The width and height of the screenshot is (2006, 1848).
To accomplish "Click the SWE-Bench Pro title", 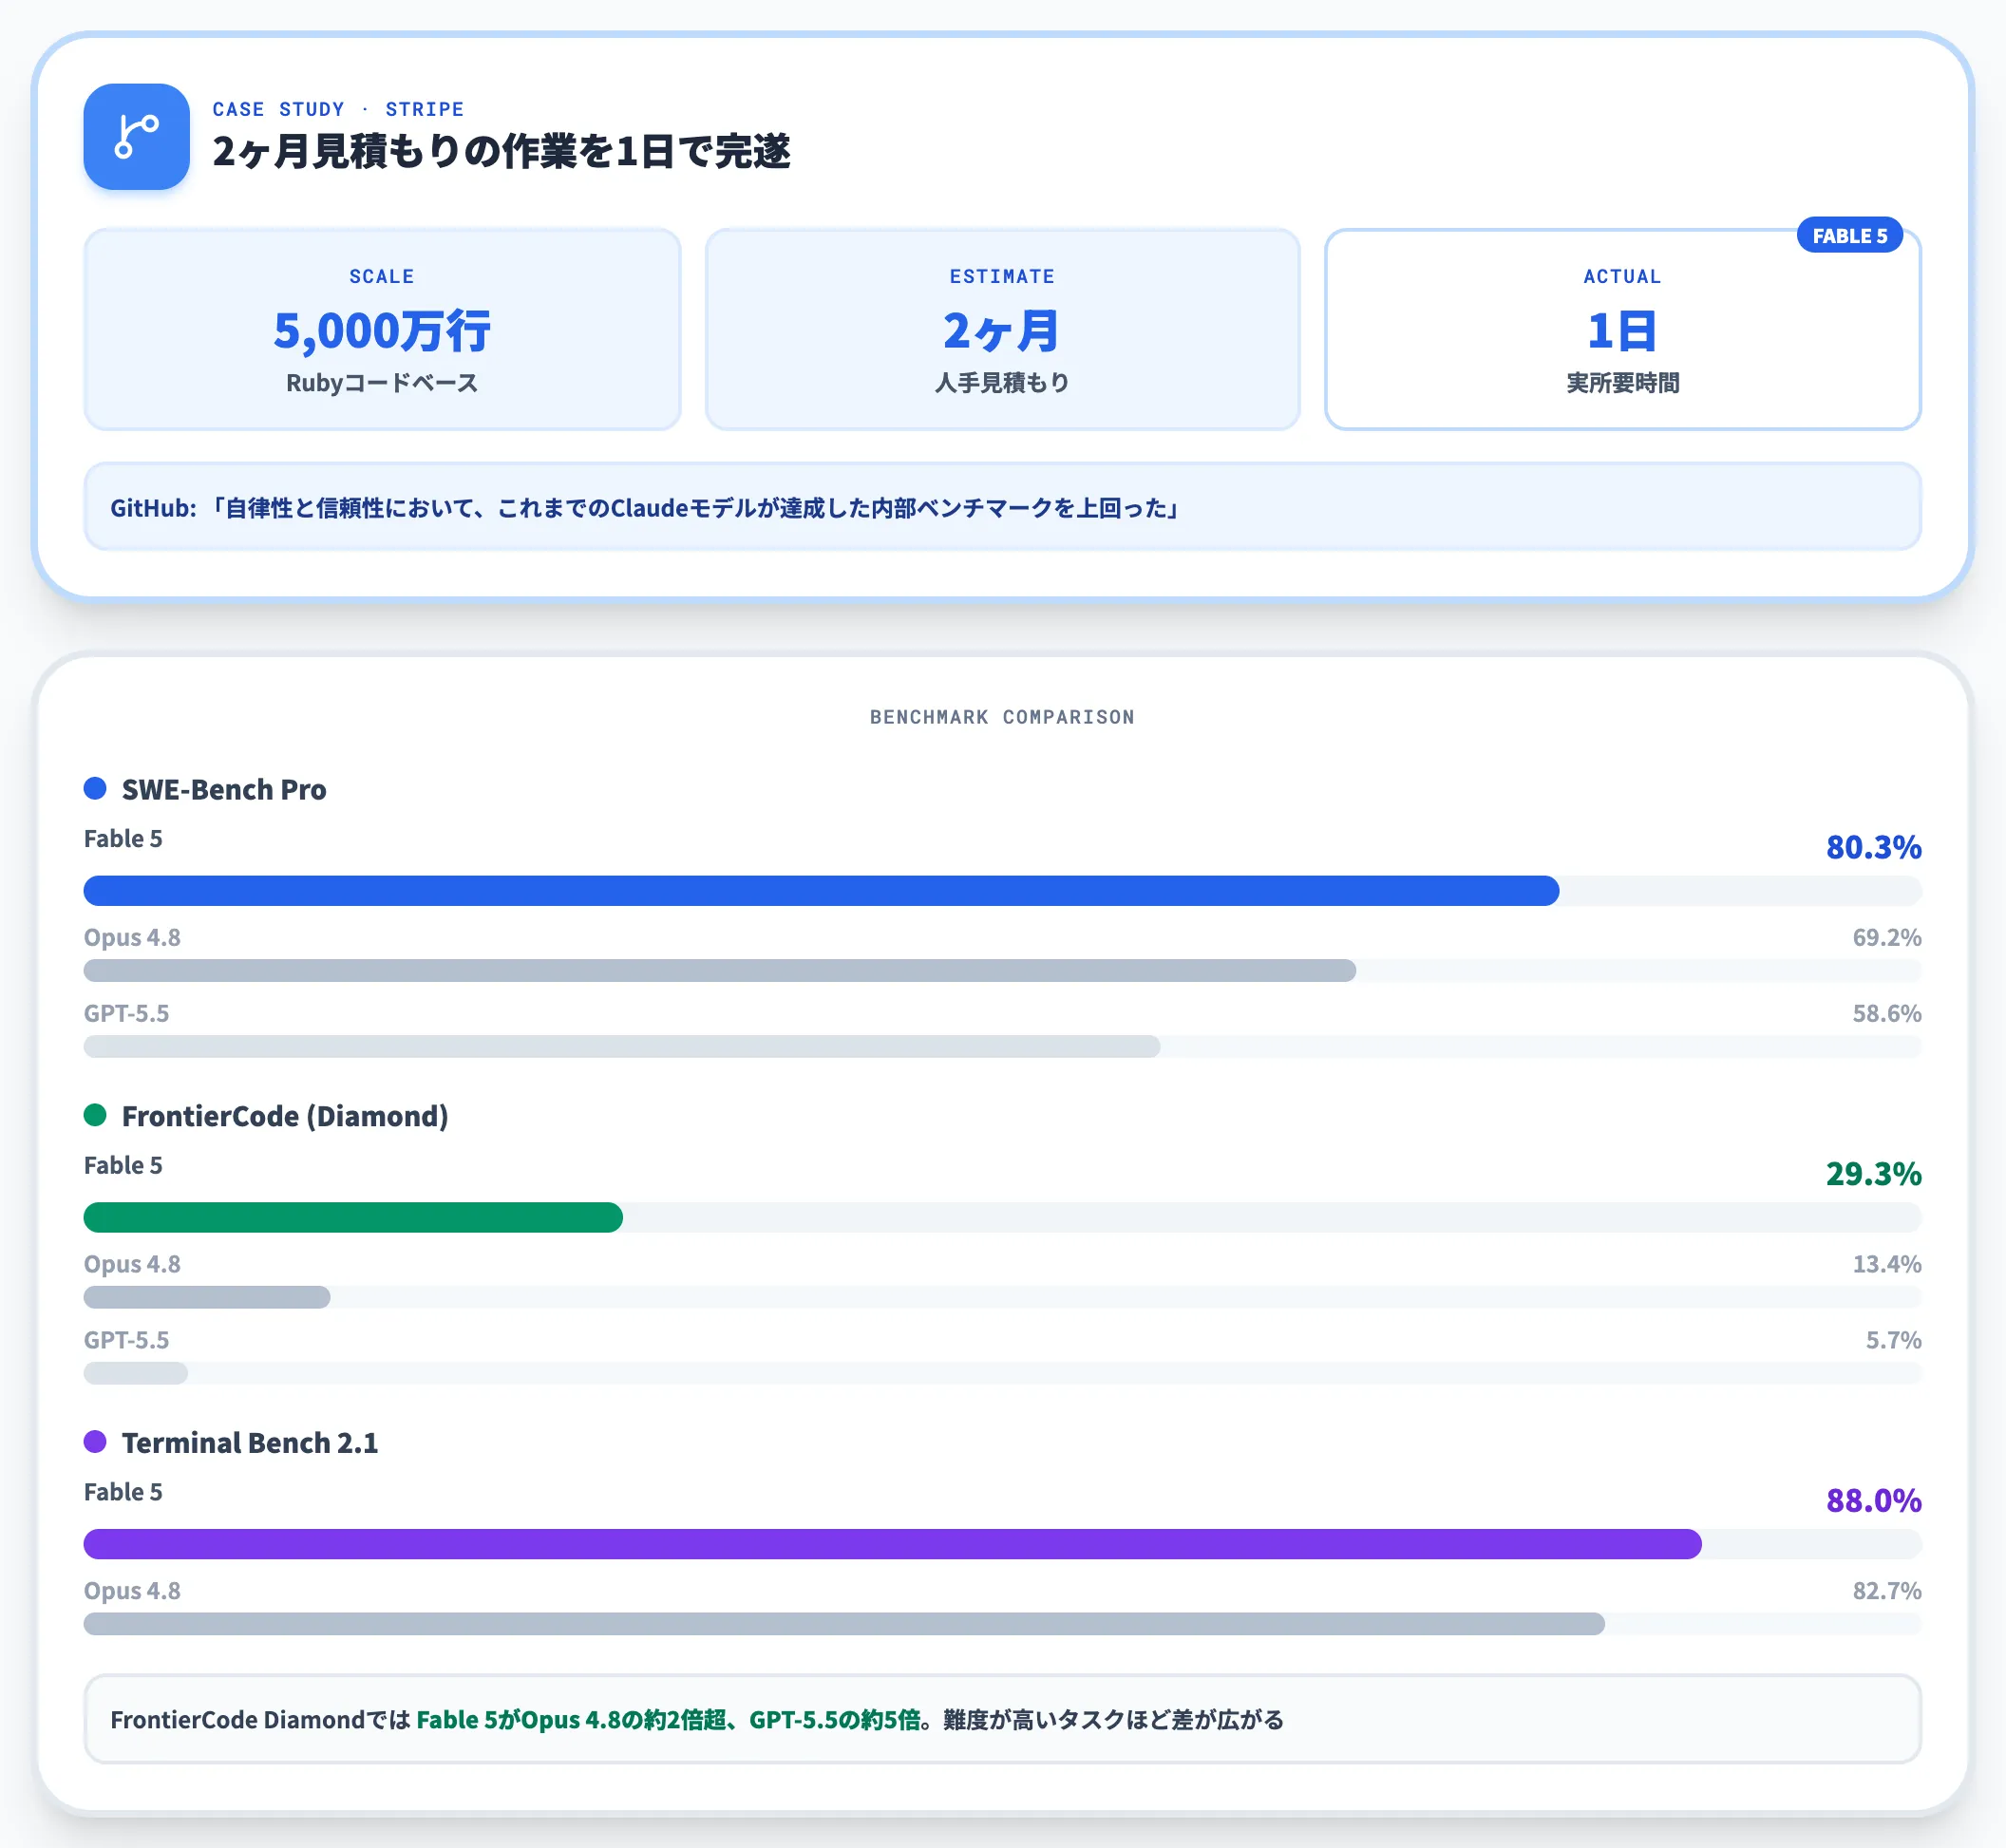I will pyautogui.click(x=224, y=789).
